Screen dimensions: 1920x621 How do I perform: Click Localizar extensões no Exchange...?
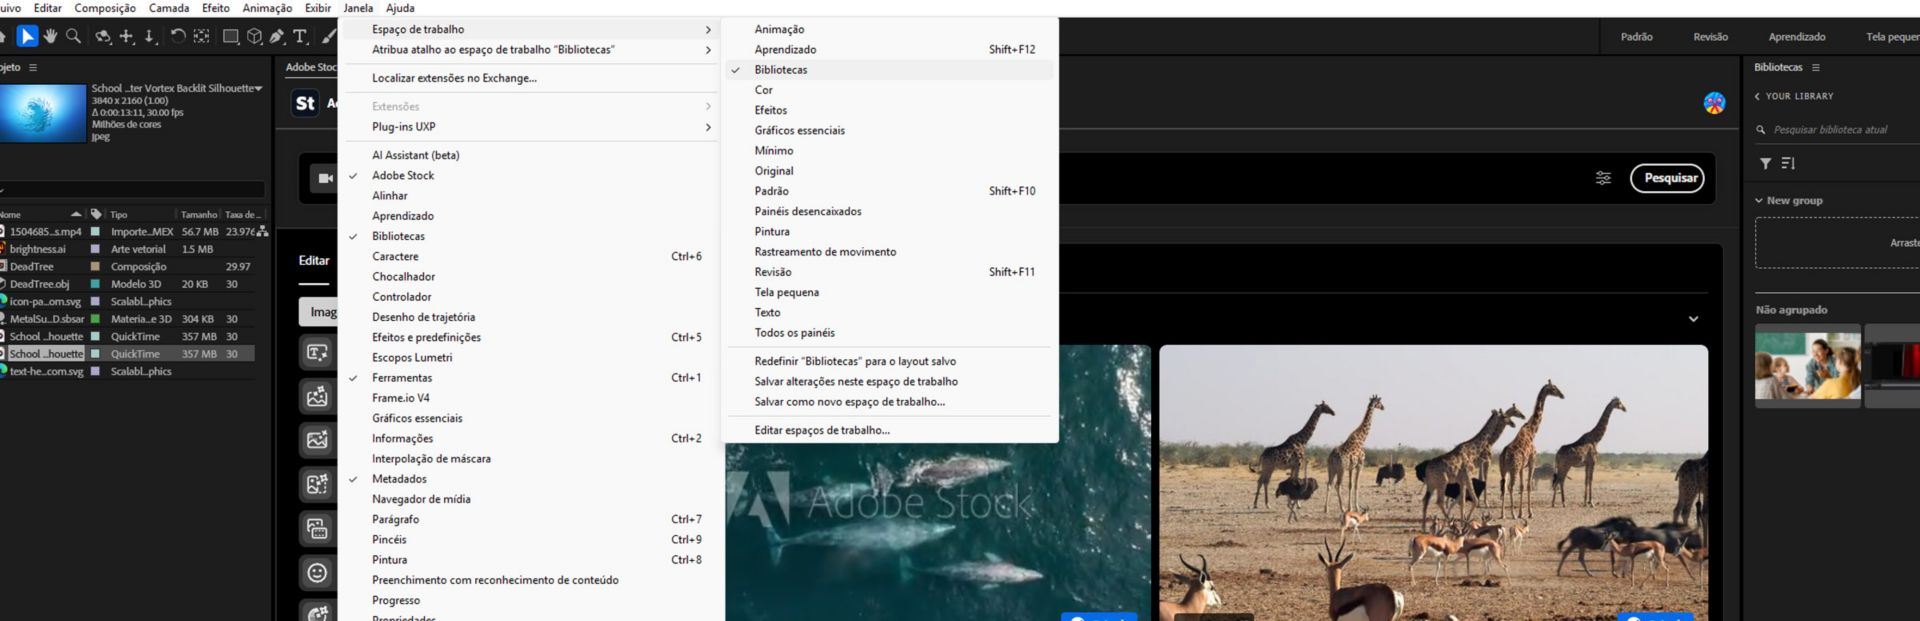(530, 78)
